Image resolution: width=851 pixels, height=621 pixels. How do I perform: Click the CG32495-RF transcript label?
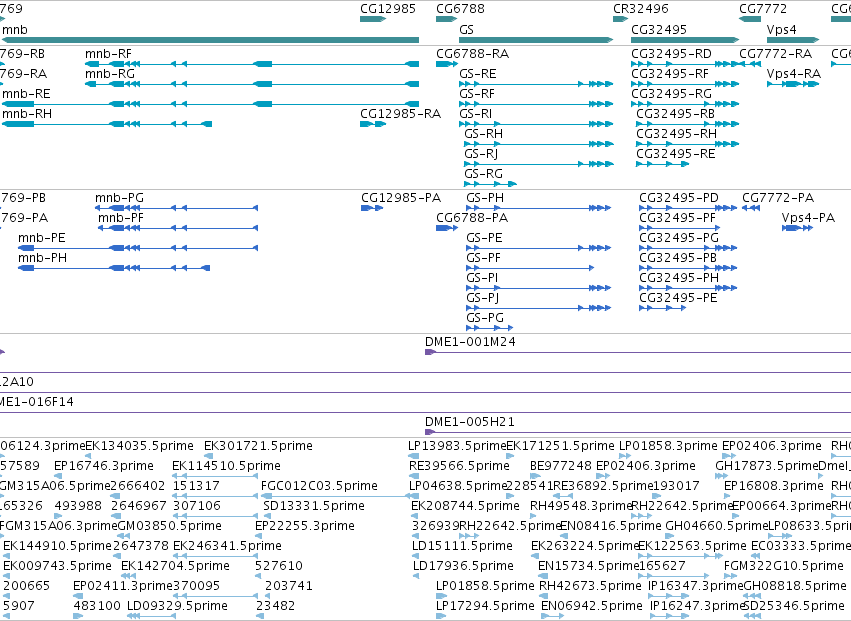pos(670,74)
